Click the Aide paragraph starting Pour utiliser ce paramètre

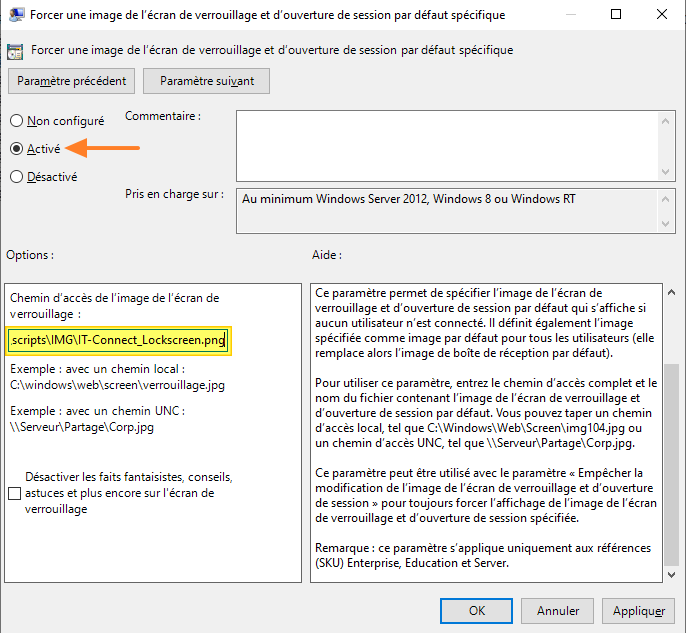point(486,413)
